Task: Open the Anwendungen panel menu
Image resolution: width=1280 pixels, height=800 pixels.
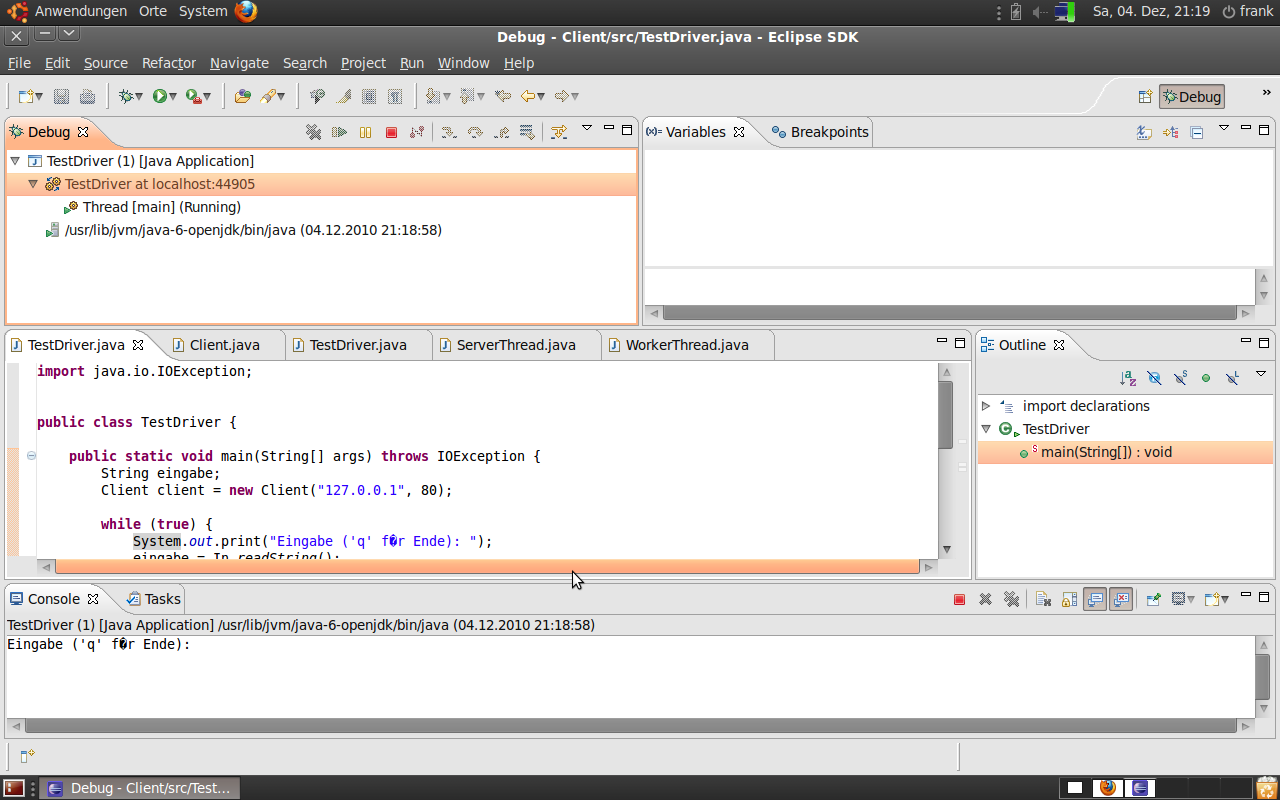Action: (x=81, y=11)
